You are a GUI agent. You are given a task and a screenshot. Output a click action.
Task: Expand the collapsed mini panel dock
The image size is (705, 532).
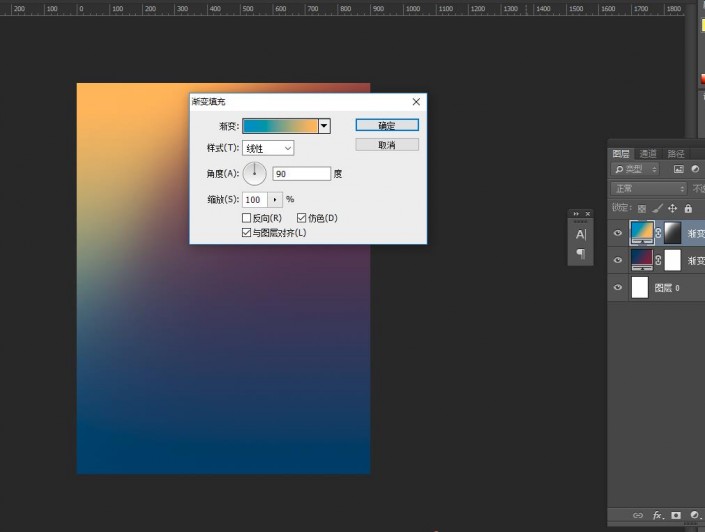576,214
